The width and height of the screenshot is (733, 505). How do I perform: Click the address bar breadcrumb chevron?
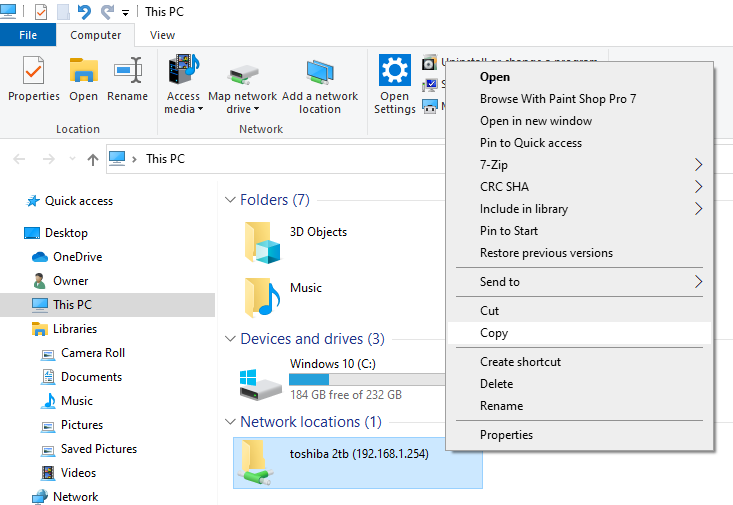point(134,159)
